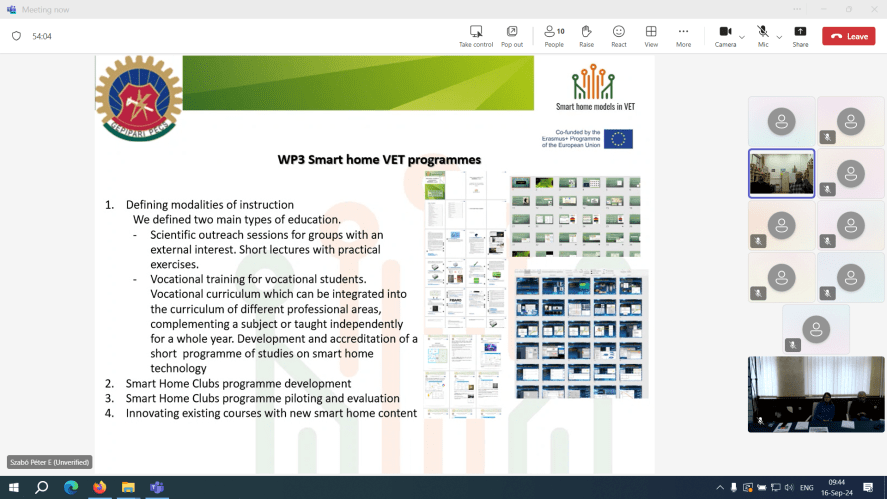Screen dimensions: 887x499
Task: Open the View layout options
Action: 651,36
